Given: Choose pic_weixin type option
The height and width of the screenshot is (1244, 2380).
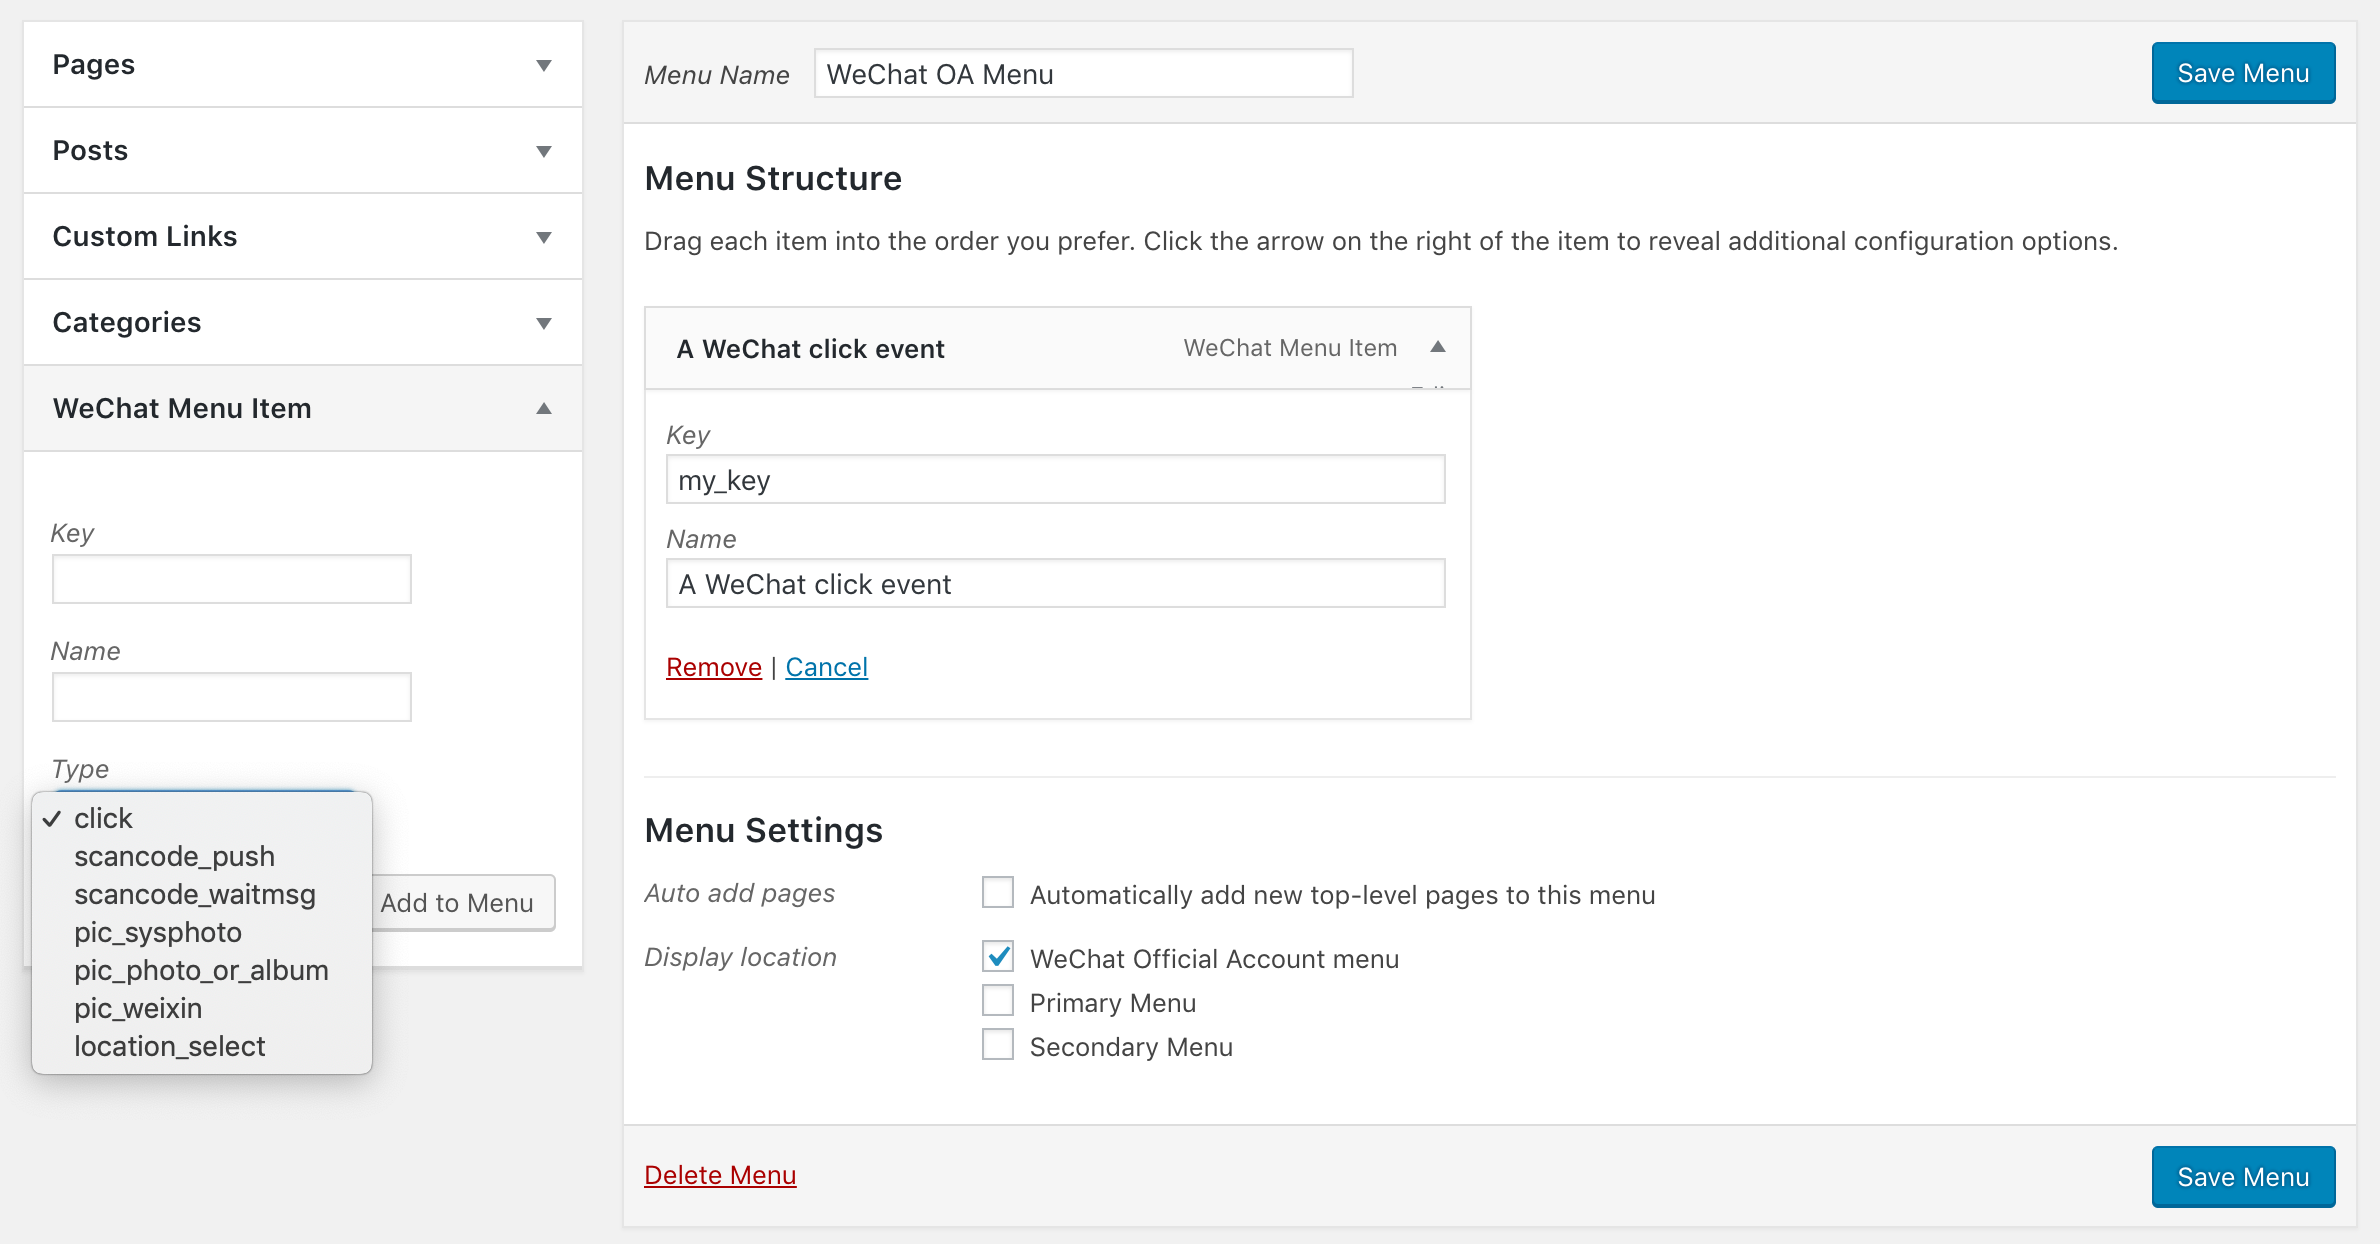Looking at the screenshot, I should [202, 1008].
